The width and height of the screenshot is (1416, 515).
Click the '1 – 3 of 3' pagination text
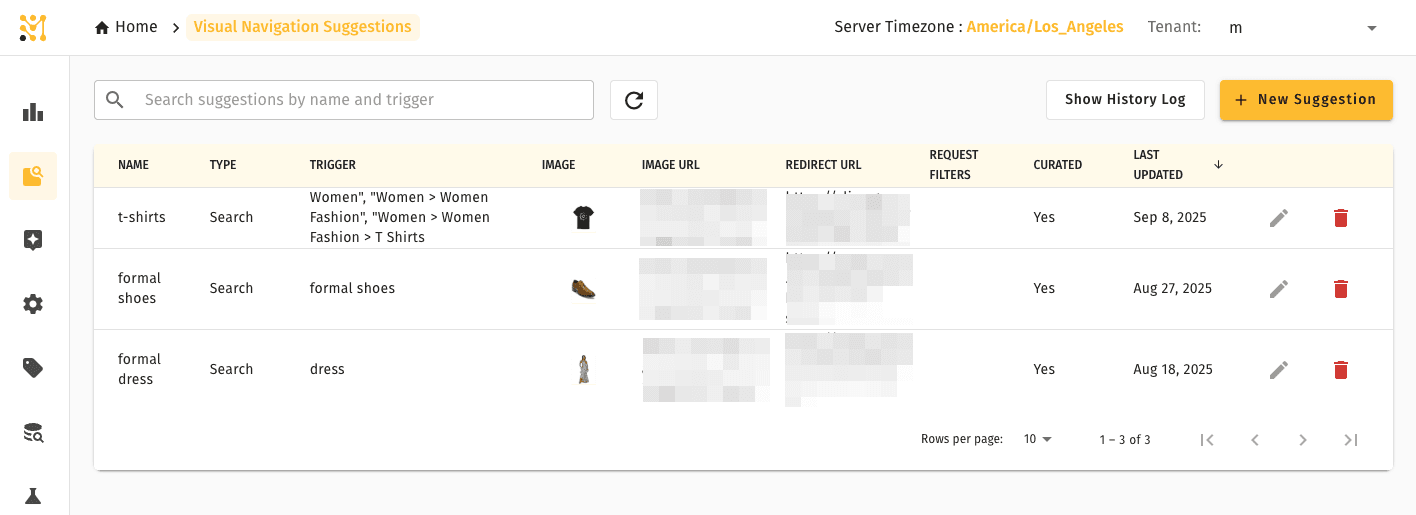click(x=1125, y=440)
